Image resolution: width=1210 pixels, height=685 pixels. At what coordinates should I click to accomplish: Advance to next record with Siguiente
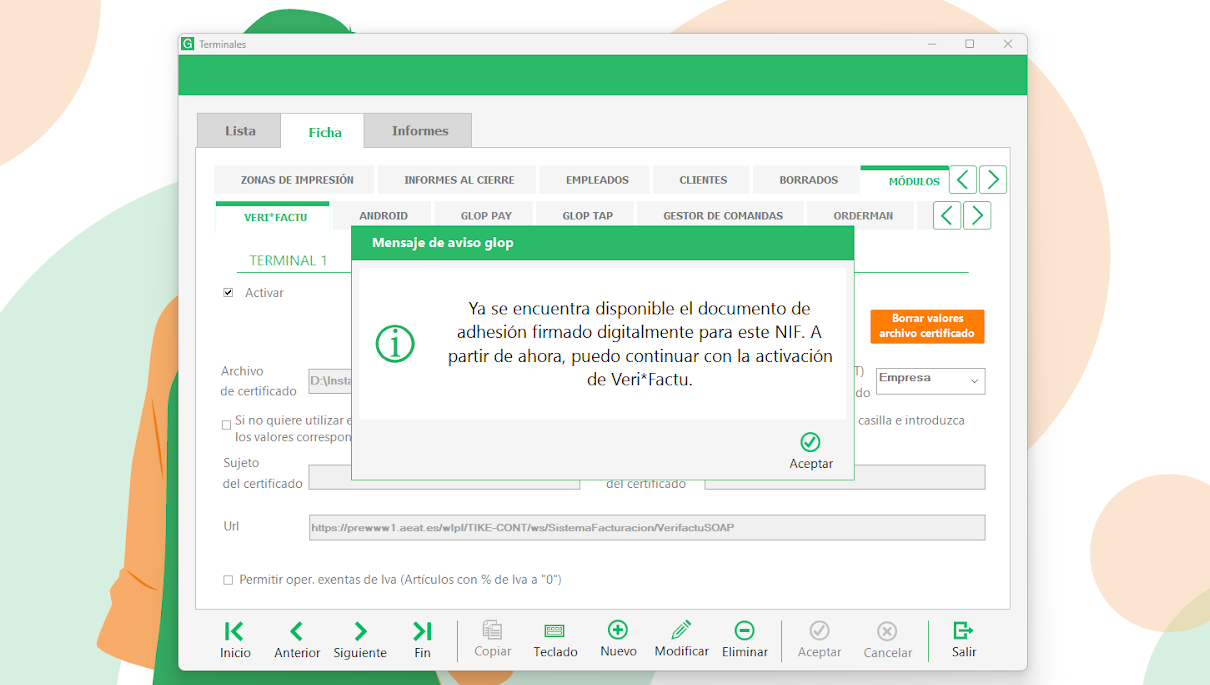tap(360, 631)
